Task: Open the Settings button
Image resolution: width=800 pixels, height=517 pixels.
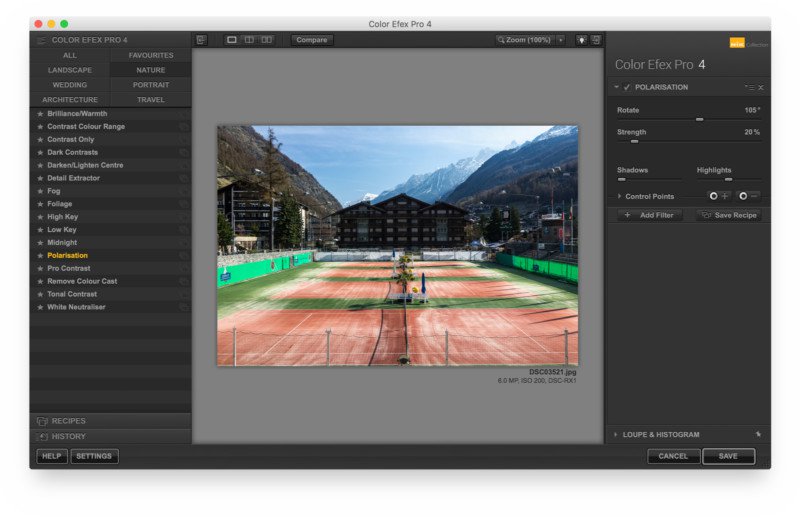Action: 94,456
